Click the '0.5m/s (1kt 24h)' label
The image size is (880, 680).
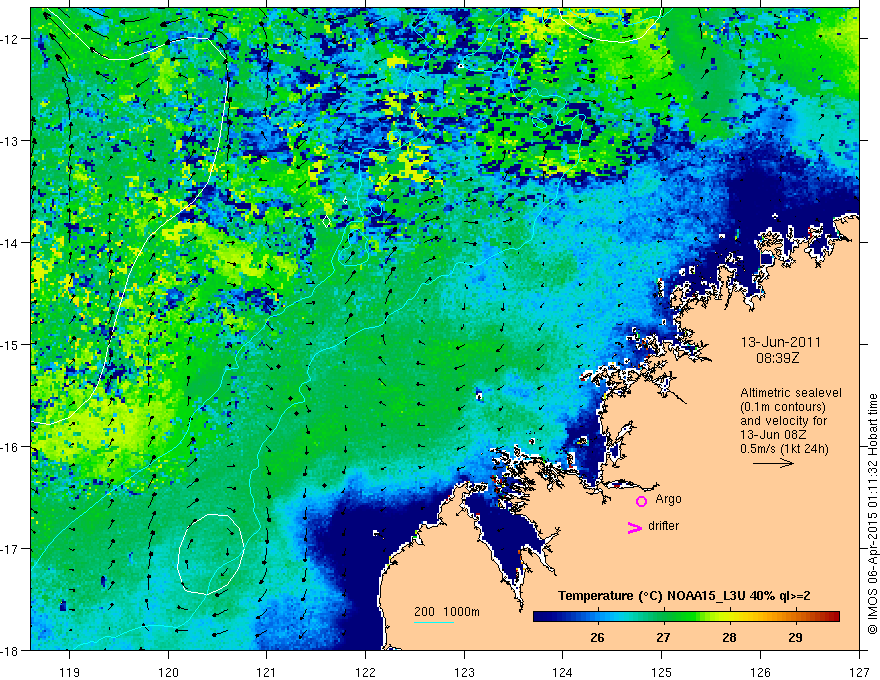[x=785, y=448]
